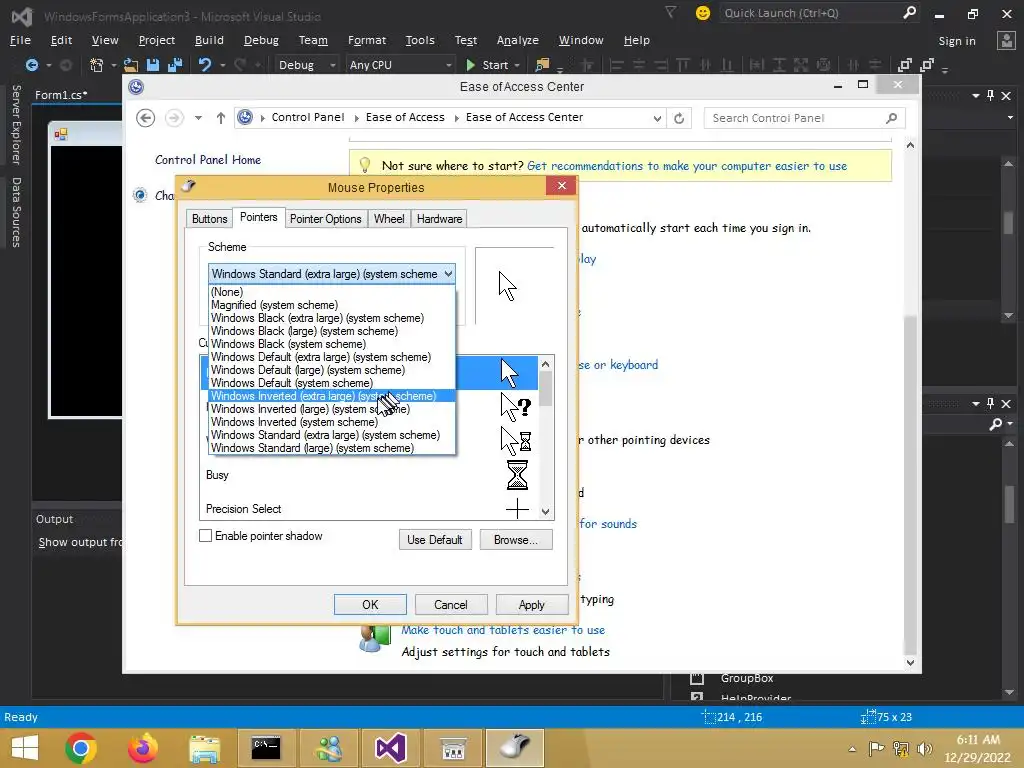Click the Windows Start button
The width and height of the screenshot is (1024, 768).
click(25, 748)
